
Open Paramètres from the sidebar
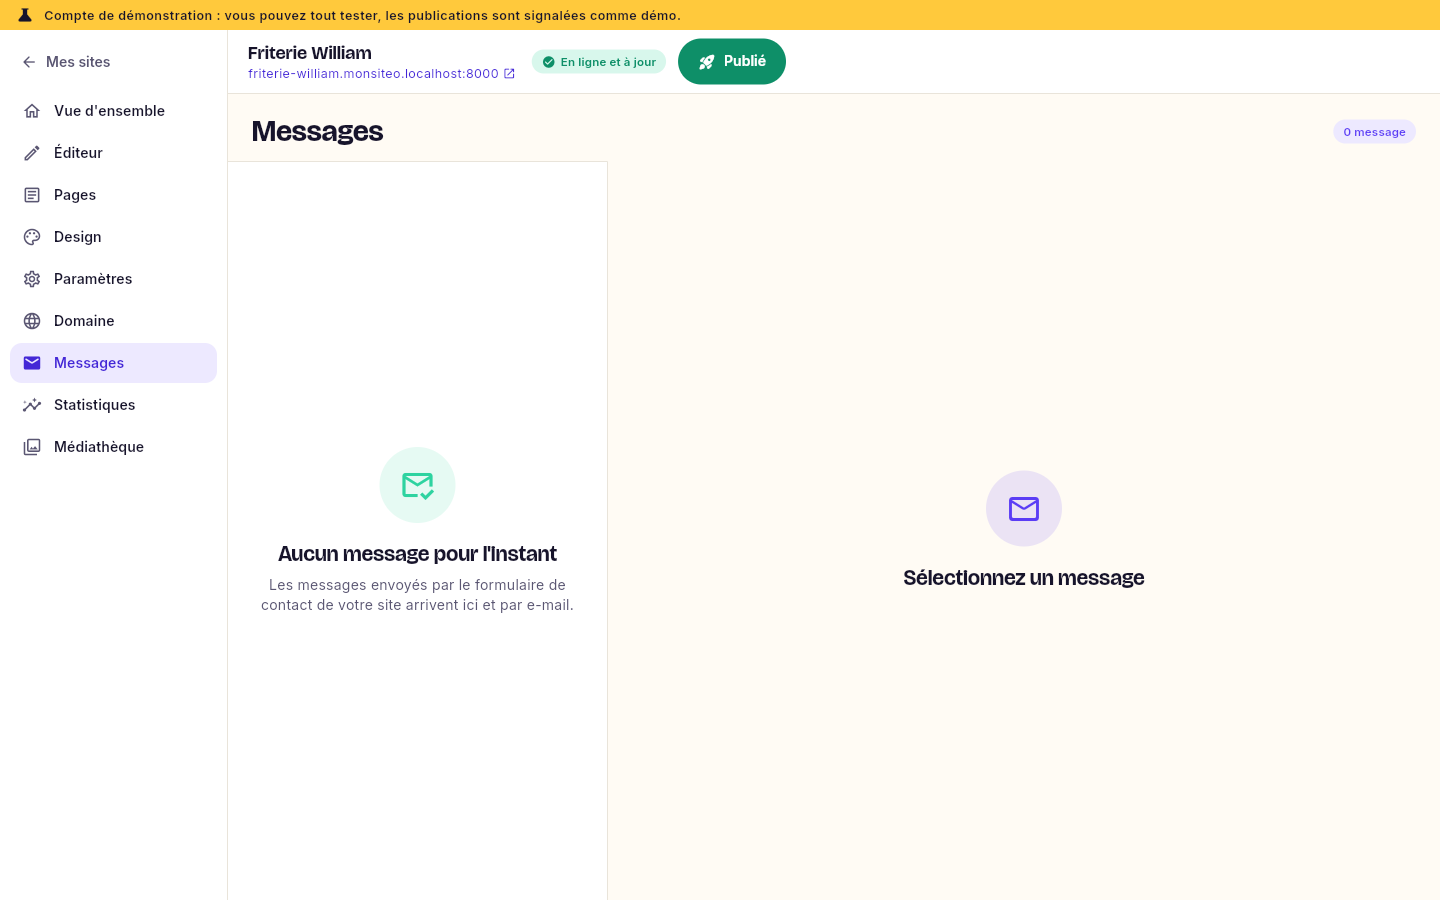point(113,279)
